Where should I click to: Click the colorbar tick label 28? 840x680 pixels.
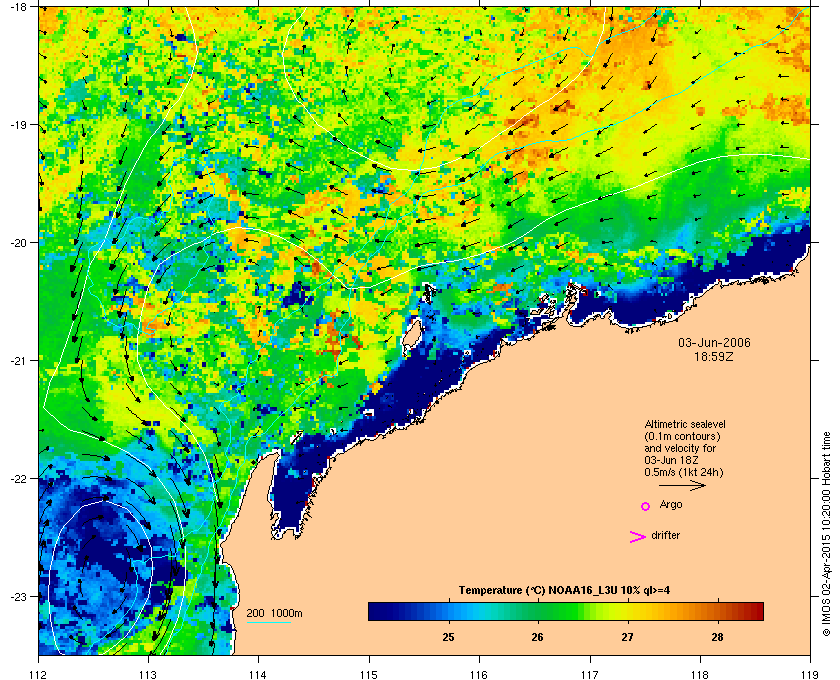click(x=717, y=637)
